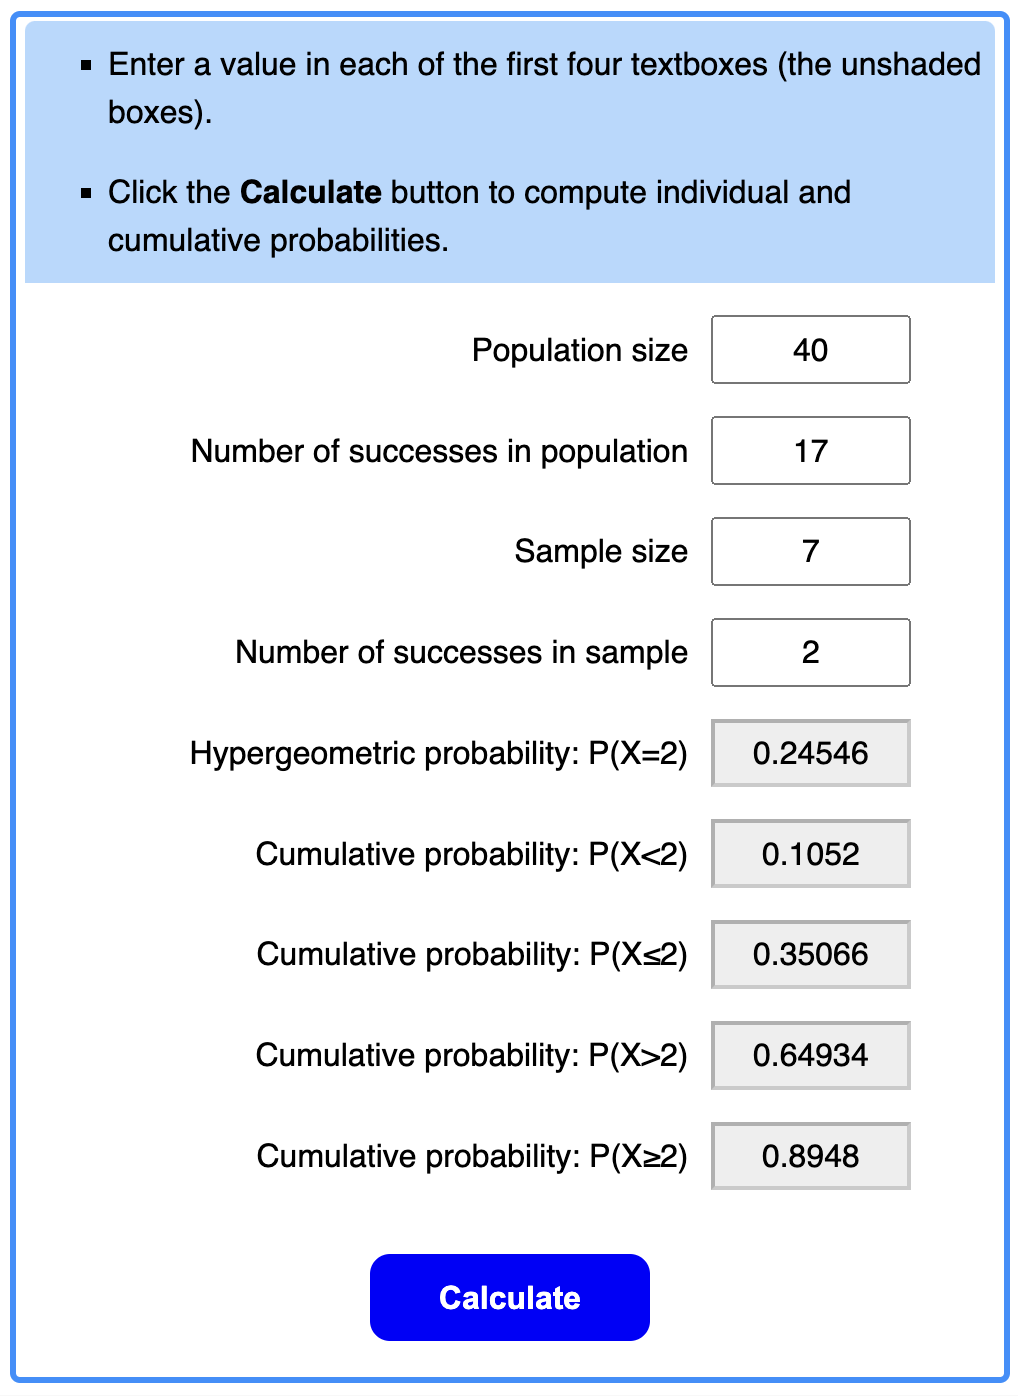Click the P(X=2) result box showing 0.24546
This screenshot has height=1396, width=1018.
pos(810,753)
